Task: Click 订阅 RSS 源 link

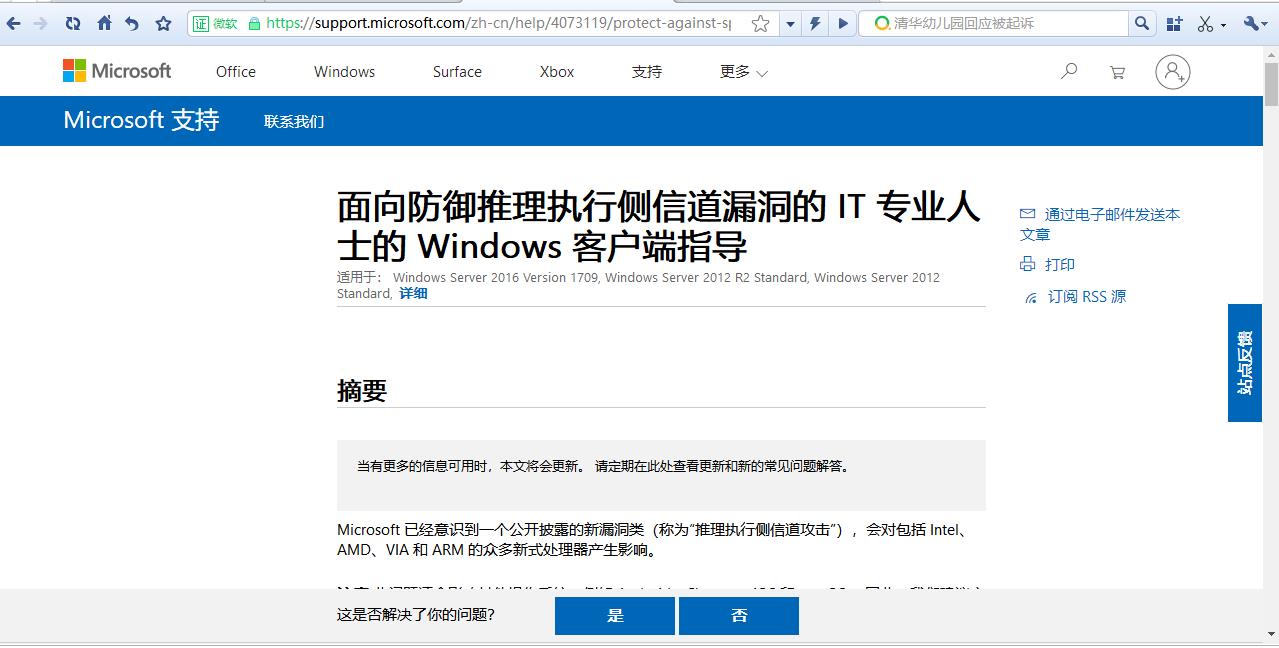Action: [1086, 296]
